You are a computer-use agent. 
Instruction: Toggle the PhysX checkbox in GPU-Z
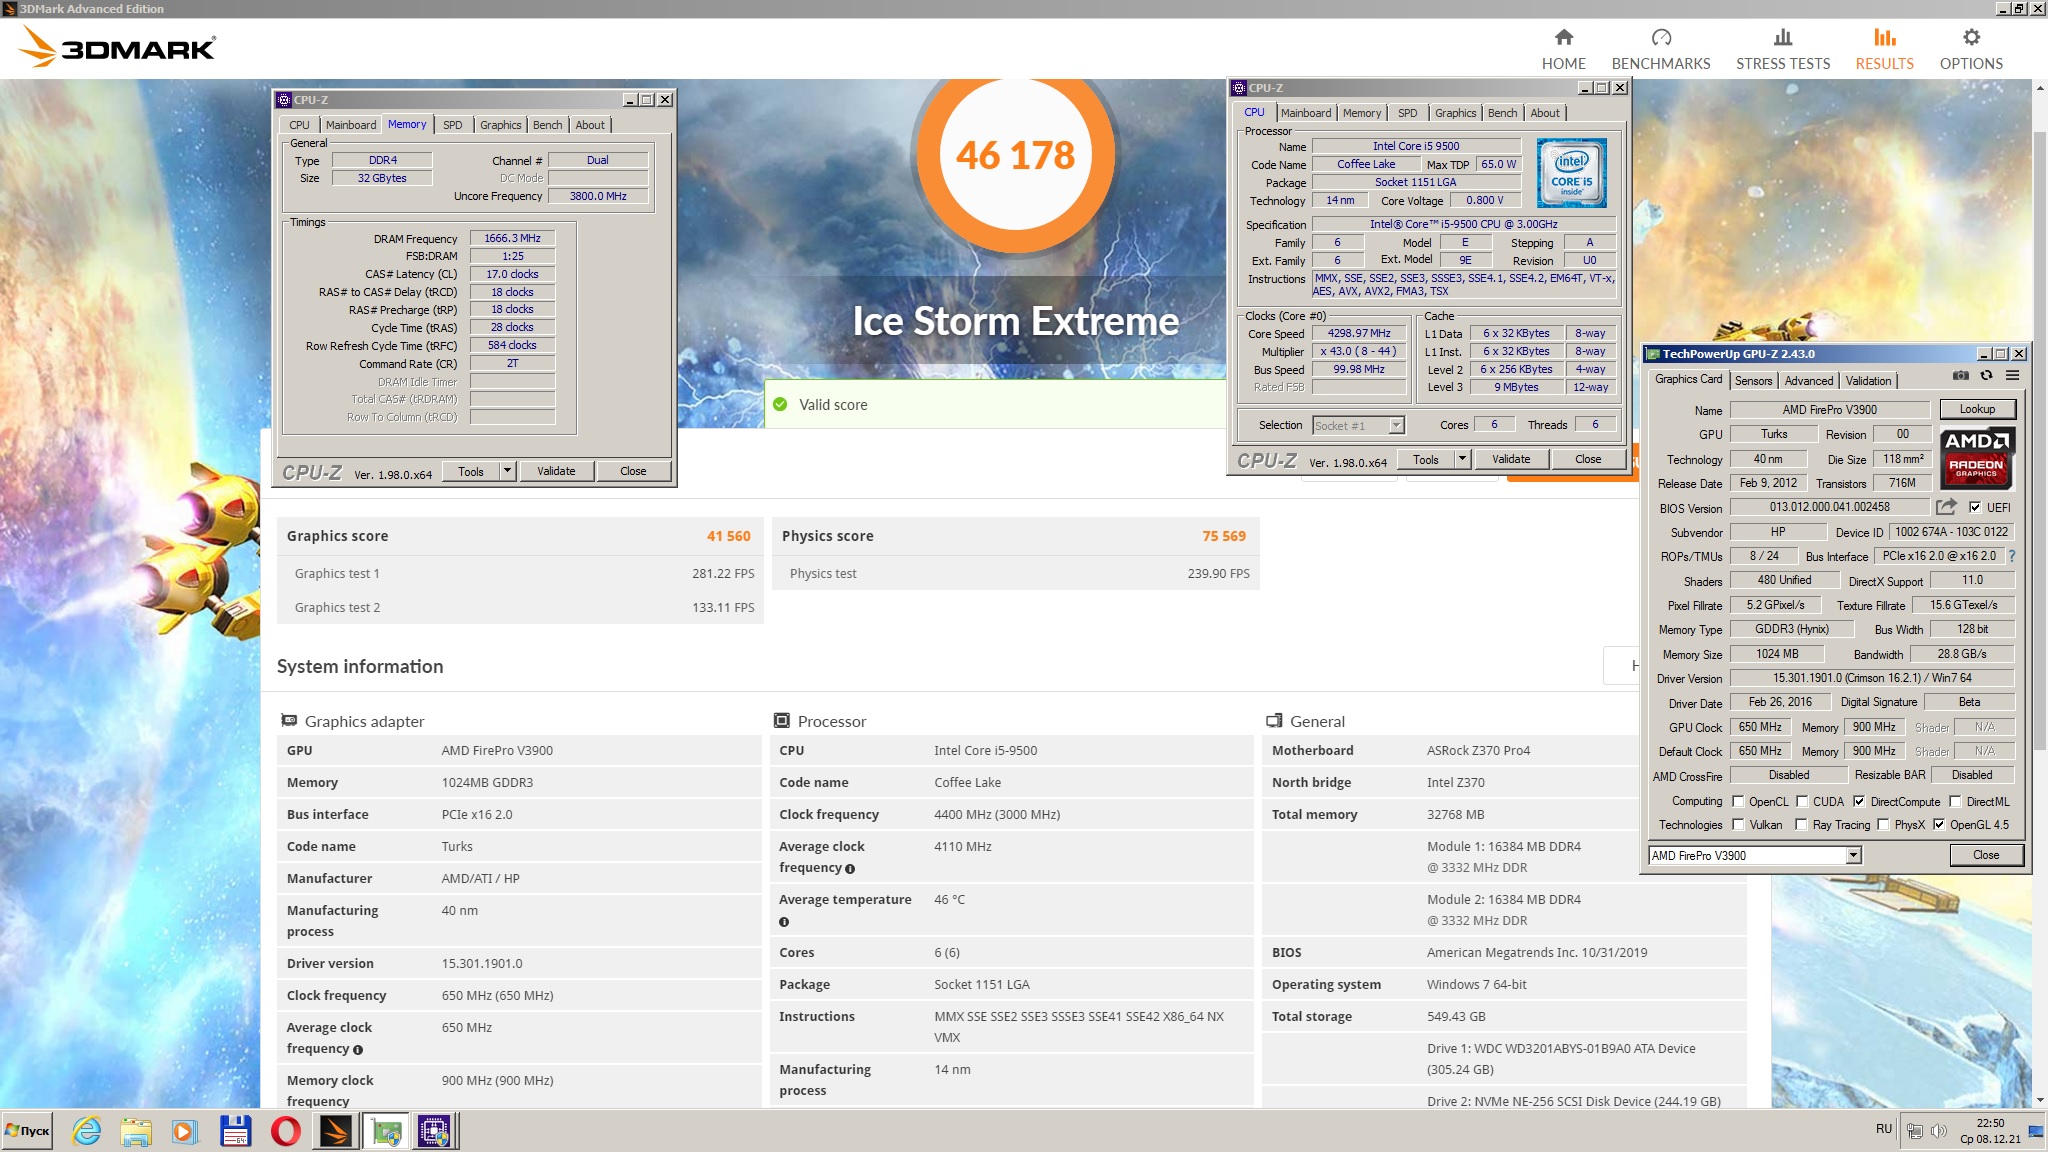pyautogui.click(x=1883, y=824)
